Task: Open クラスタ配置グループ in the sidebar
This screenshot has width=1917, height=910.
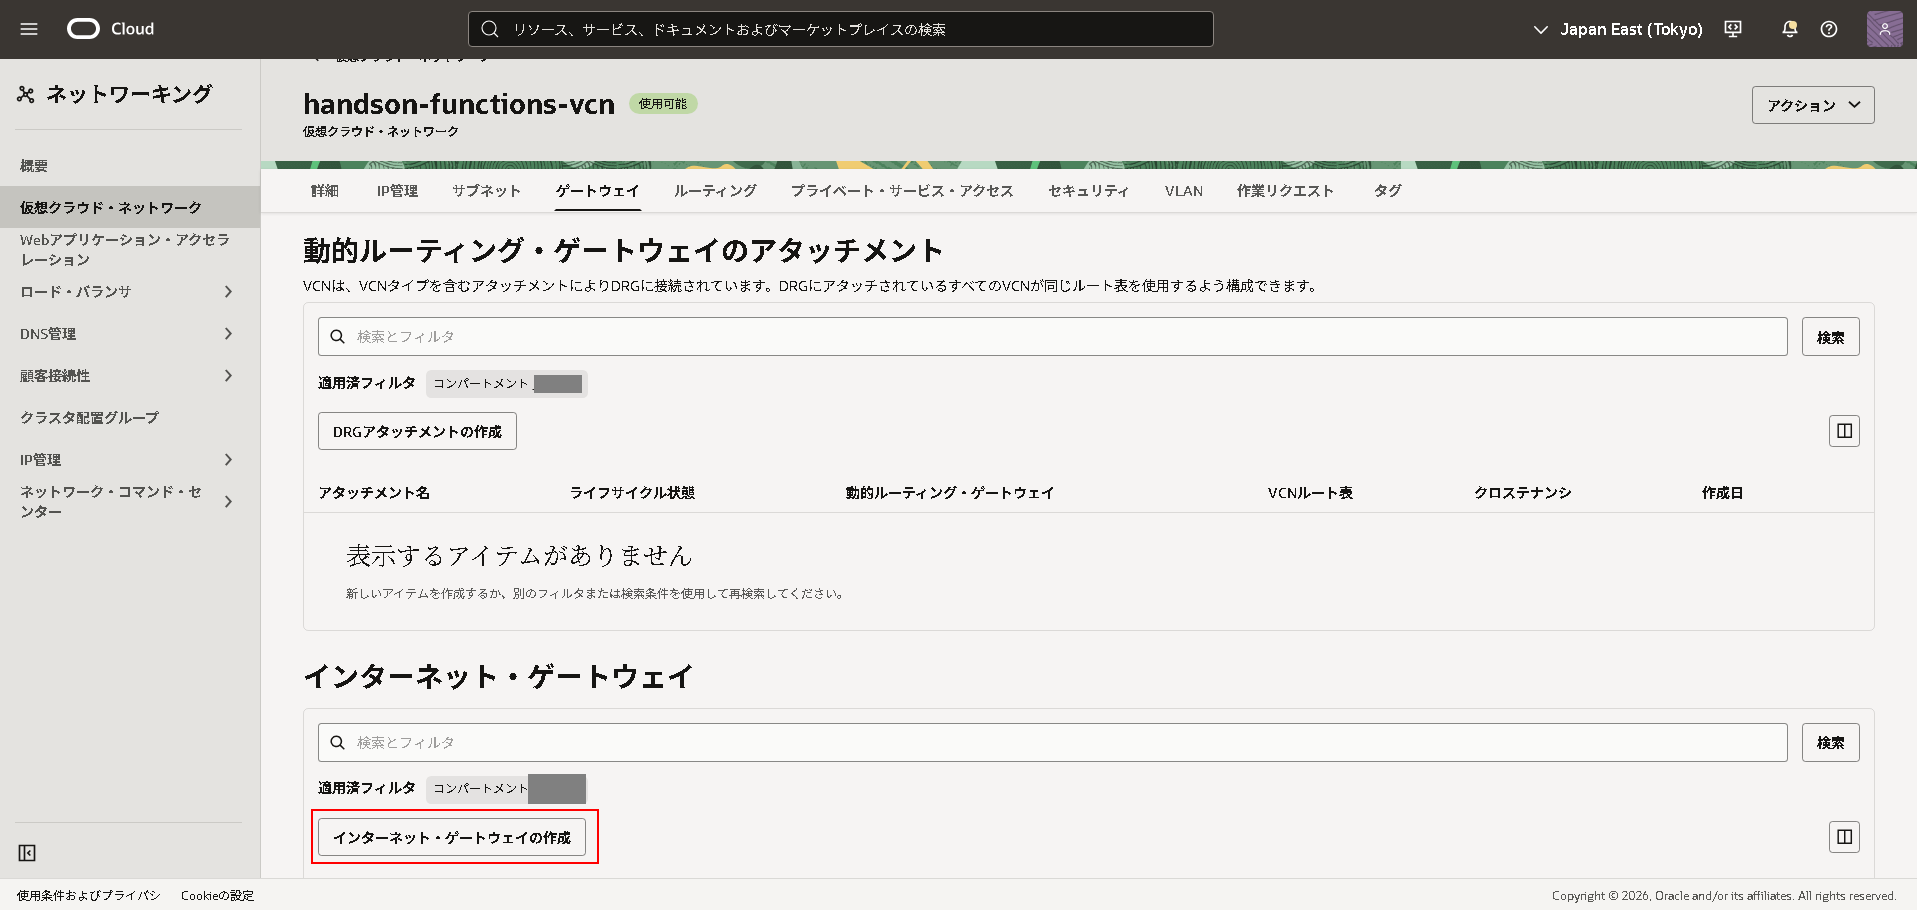Action: [89, 418]
